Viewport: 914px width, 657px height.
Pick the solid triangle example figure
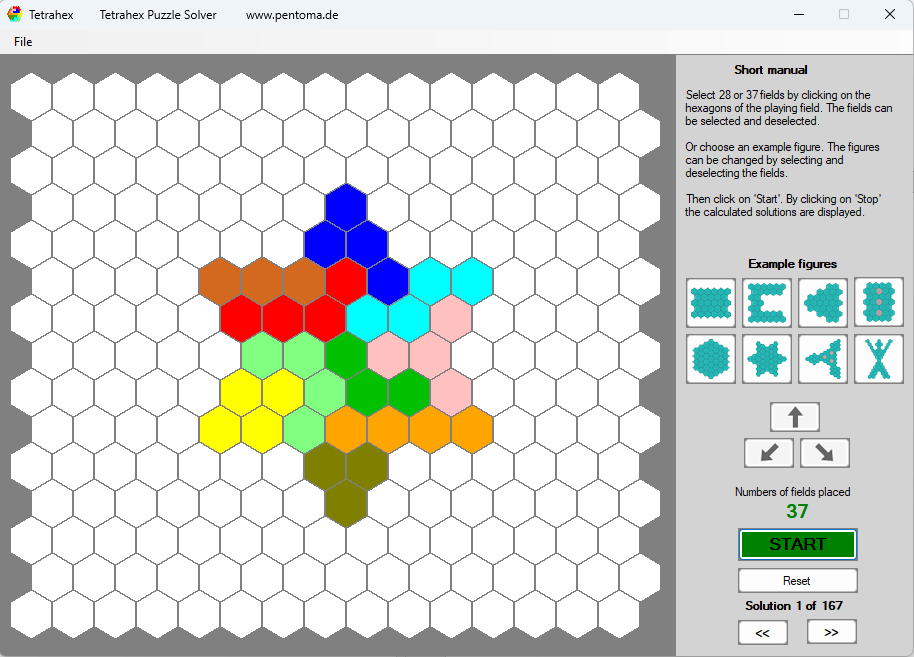pyautogui.click(x=822, y=303)
